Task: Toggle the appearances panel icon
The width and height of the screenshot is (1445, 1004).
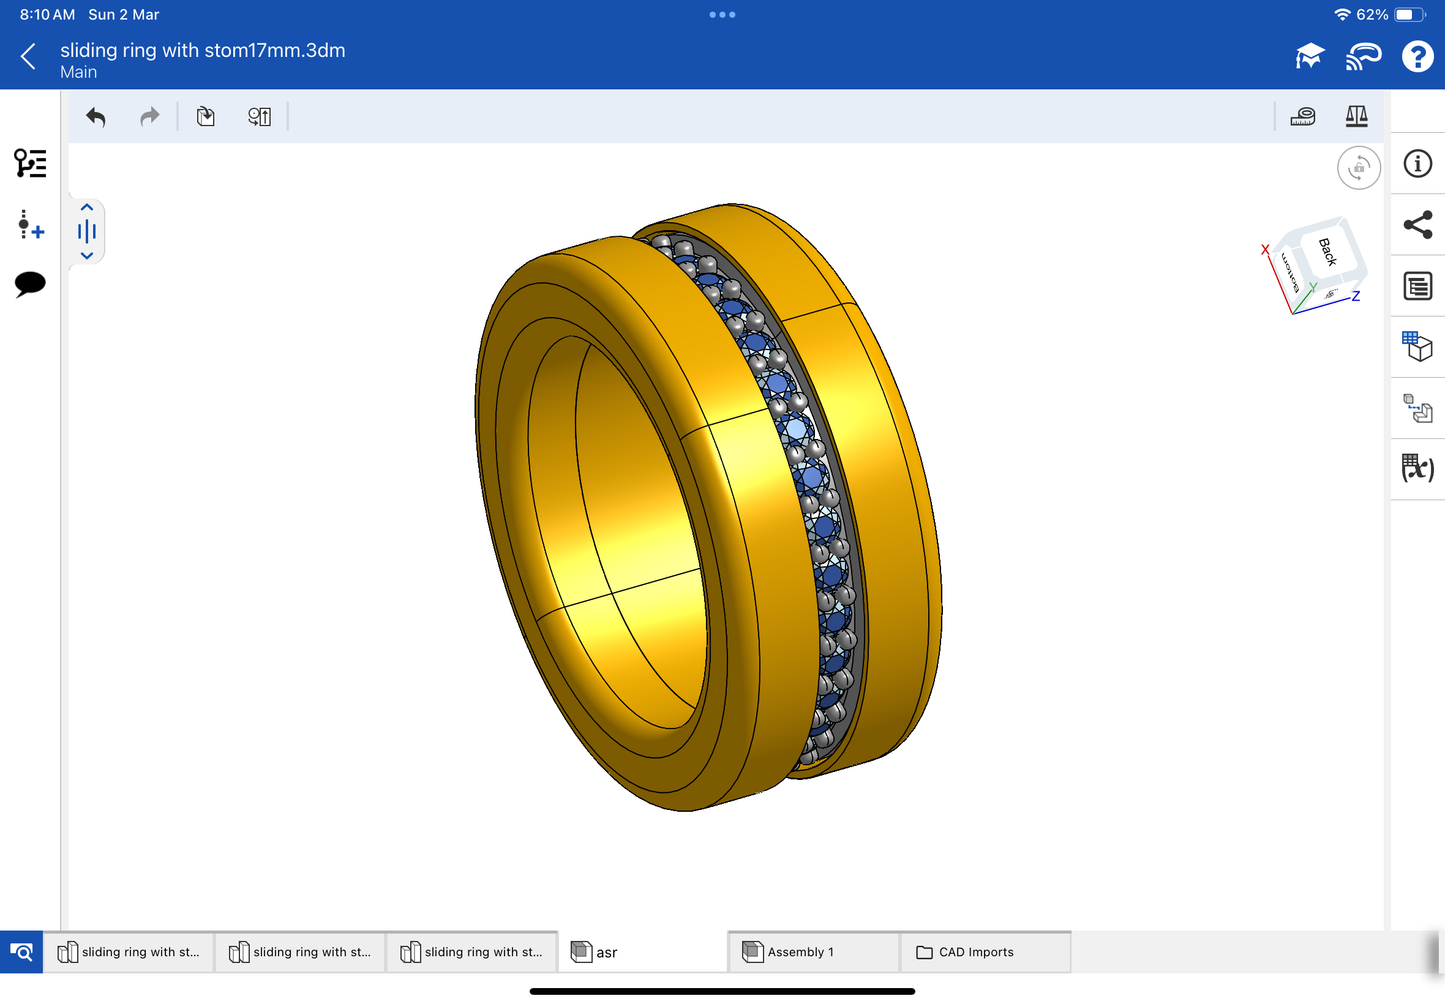Action: pyautogui.click(x=1417, y=347)
